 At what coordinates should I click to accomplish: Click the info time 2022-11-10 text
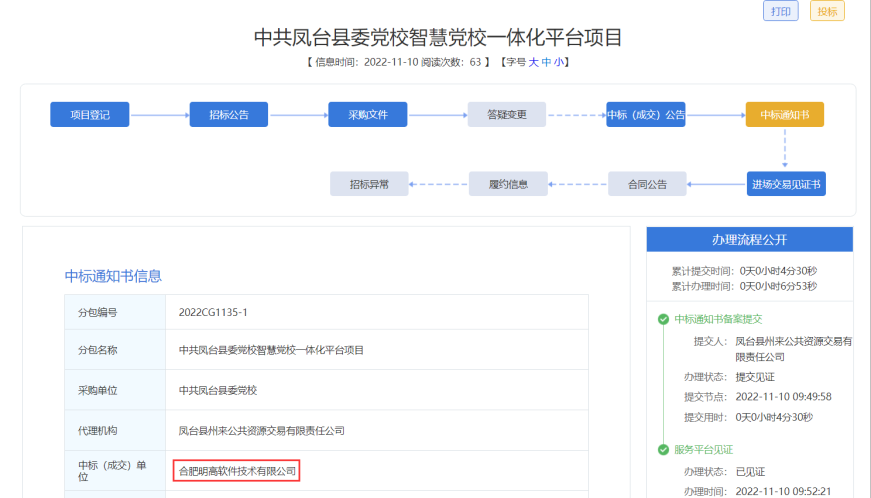pyautogui.click(x=391, y=62)
